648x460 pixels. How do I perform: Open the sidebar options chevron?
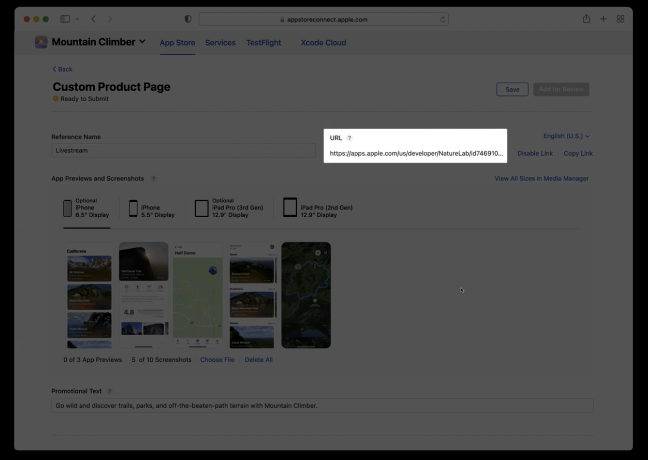point(77,19)
